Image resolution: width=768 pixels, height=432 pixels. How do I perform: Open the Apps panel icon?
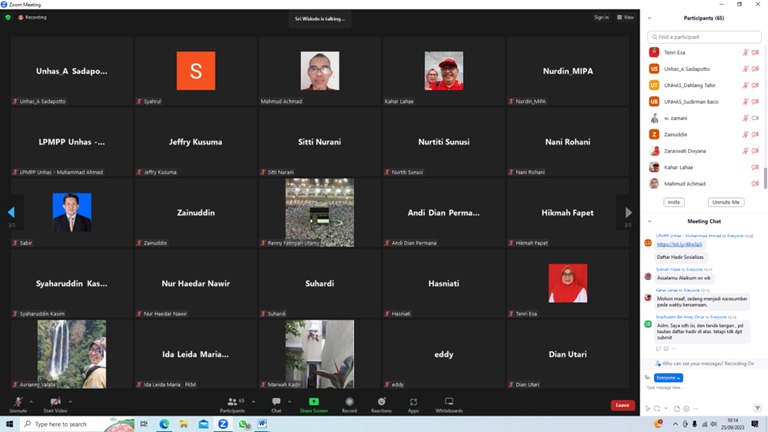point(413,403)
